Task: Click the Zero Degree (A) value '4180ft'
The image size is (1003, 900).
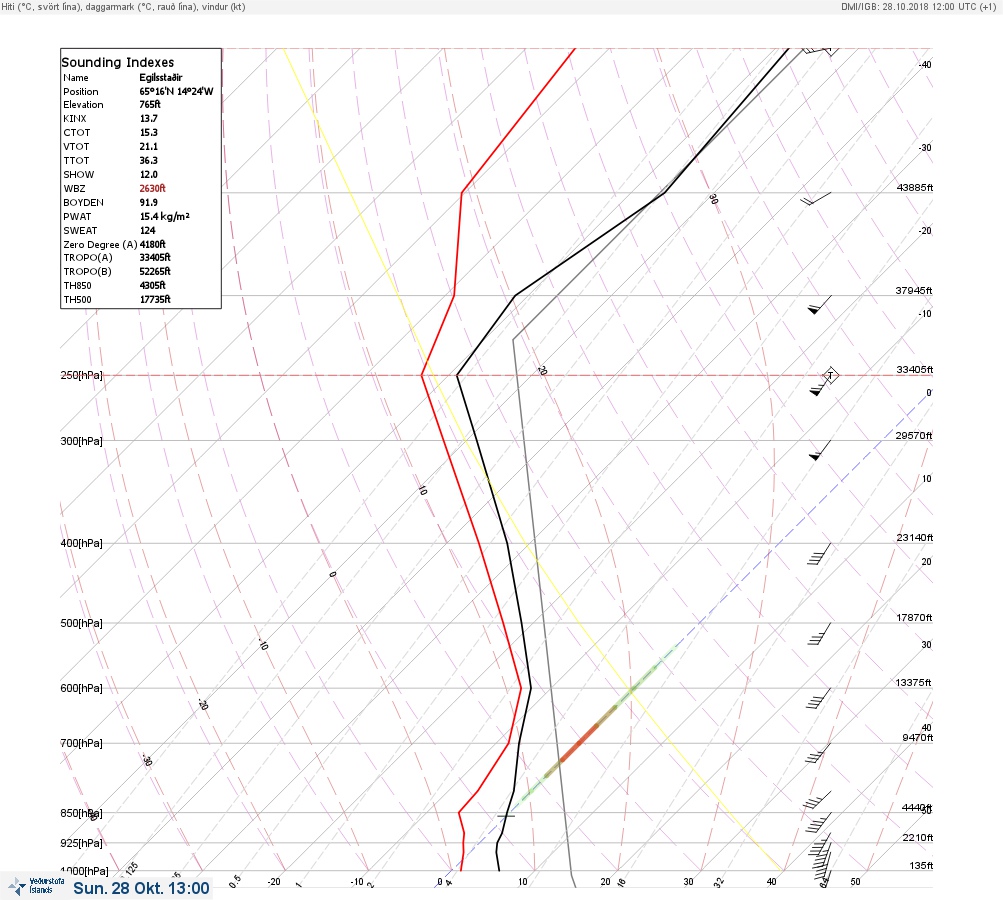Action: 152,244
